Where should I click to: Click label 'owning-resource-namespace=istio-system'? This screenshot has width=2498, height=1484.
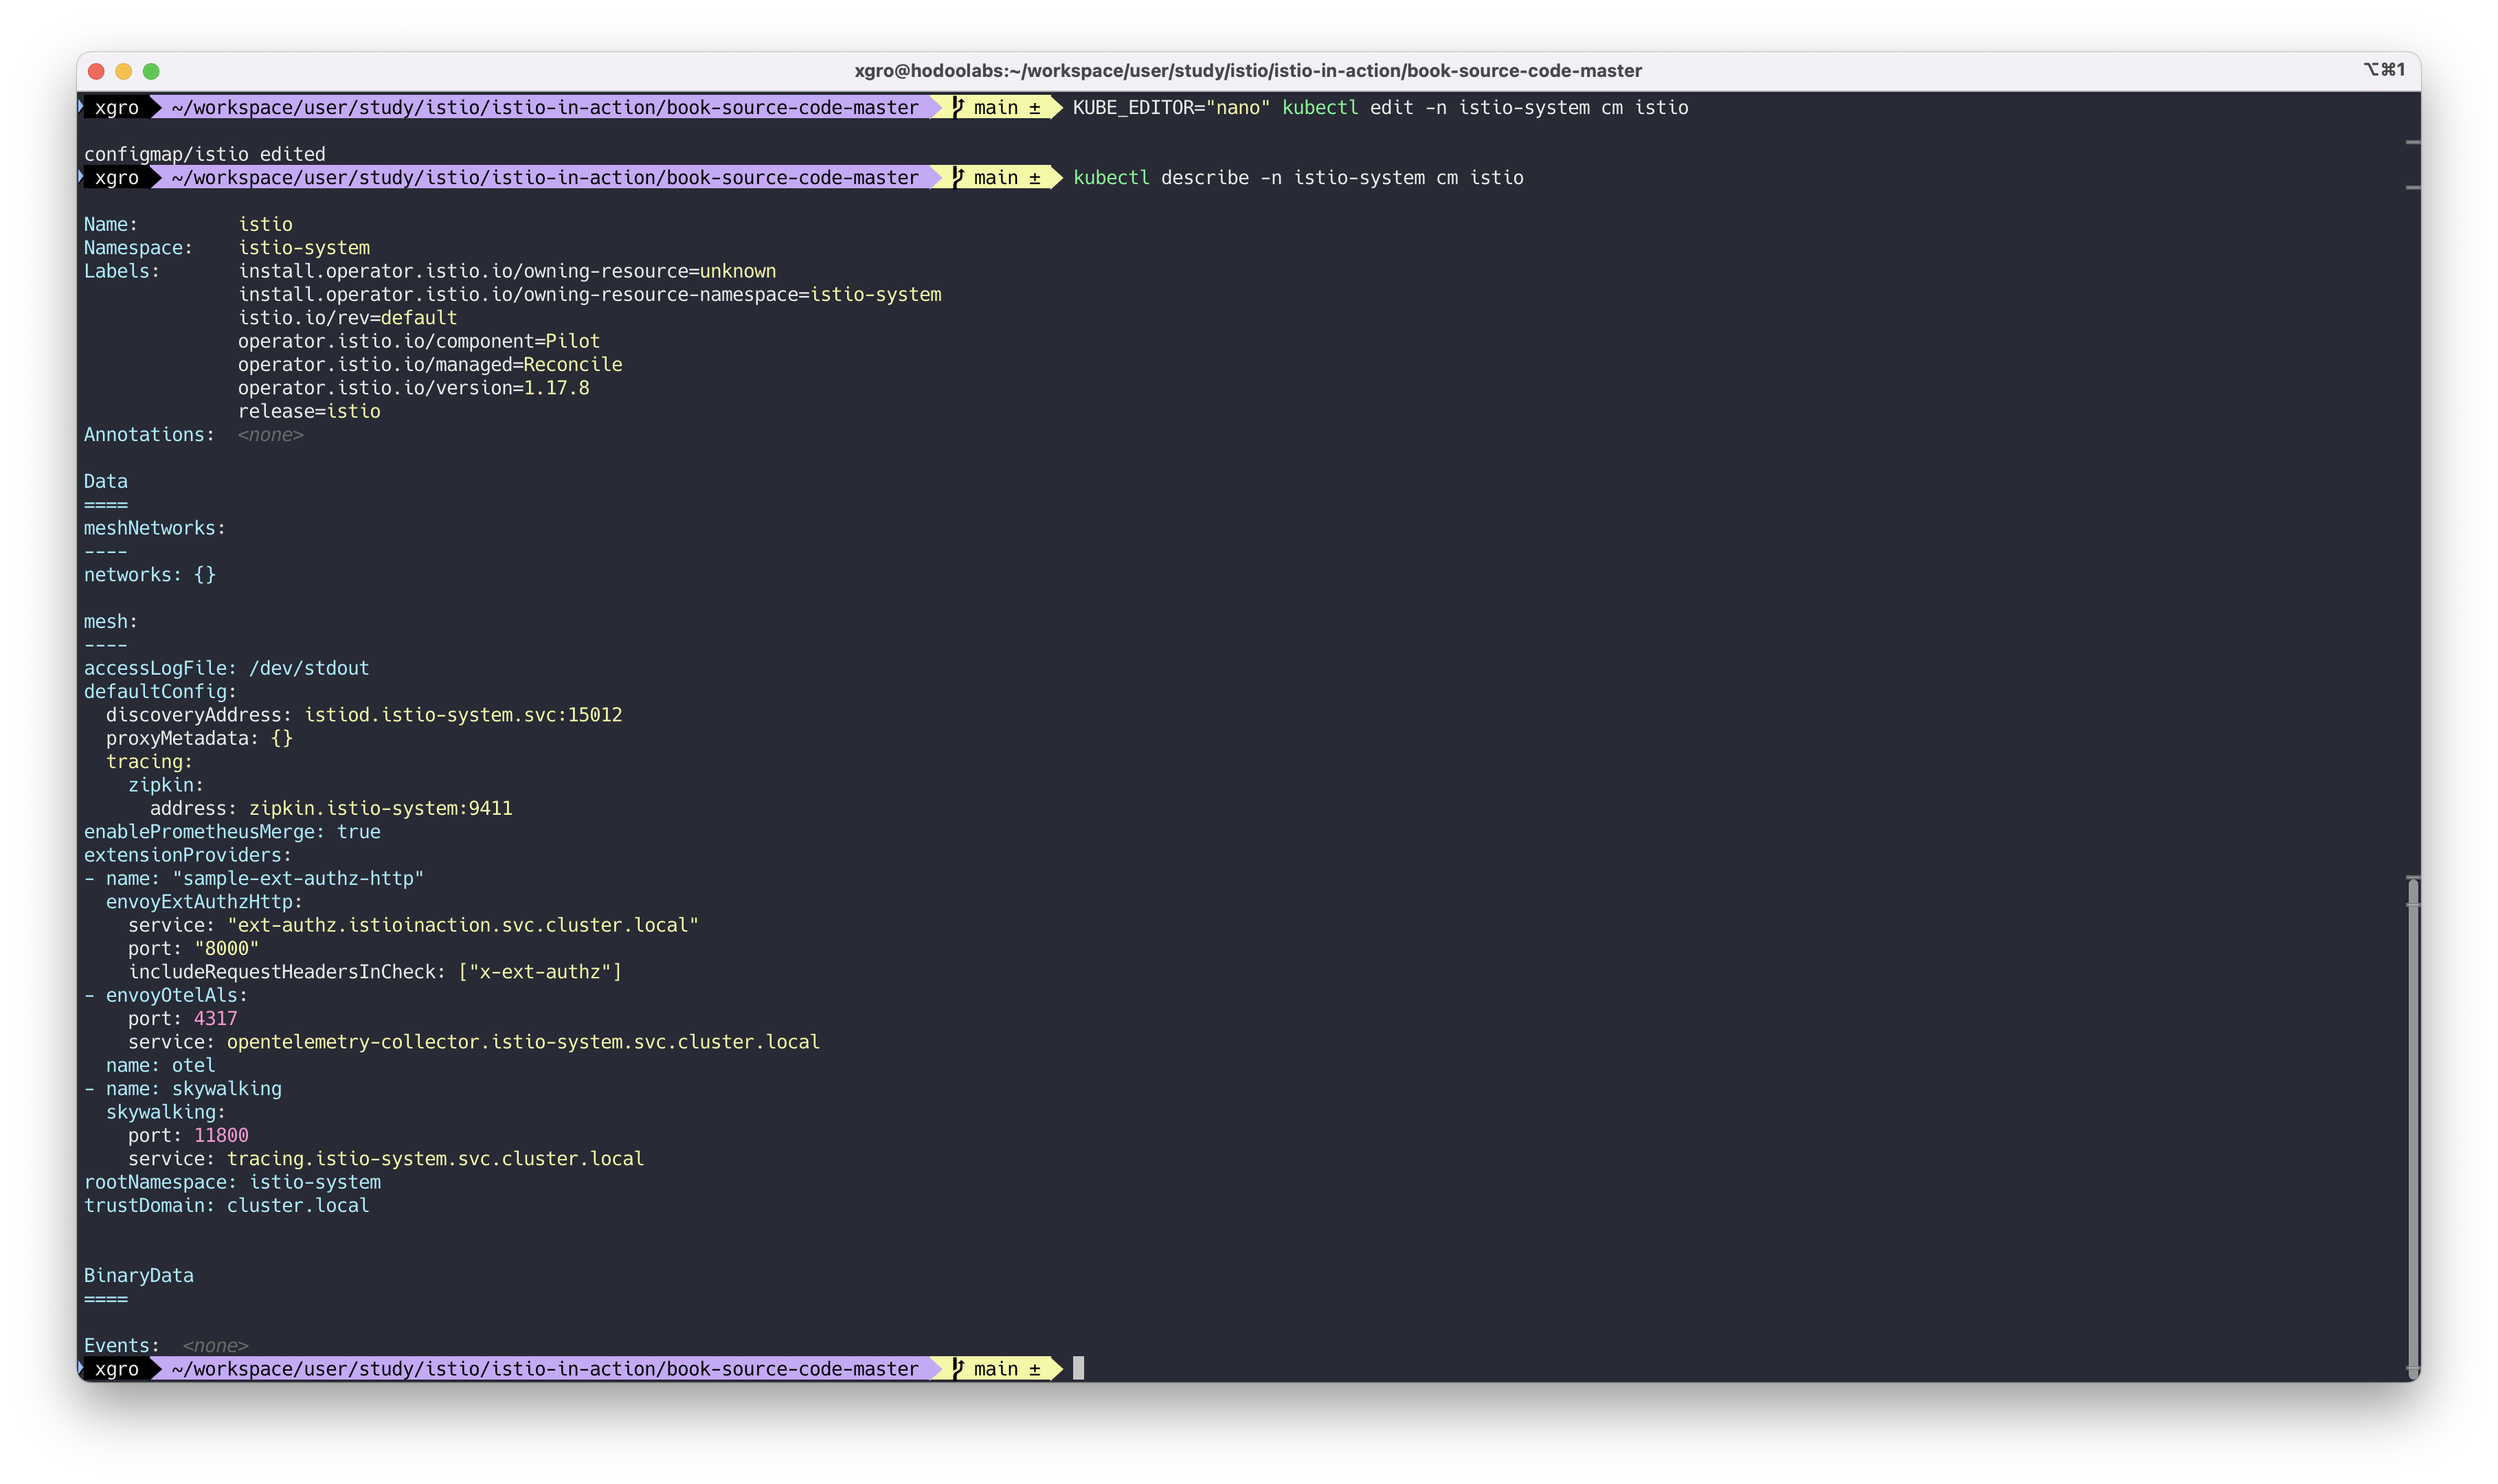tap(590, 295)
